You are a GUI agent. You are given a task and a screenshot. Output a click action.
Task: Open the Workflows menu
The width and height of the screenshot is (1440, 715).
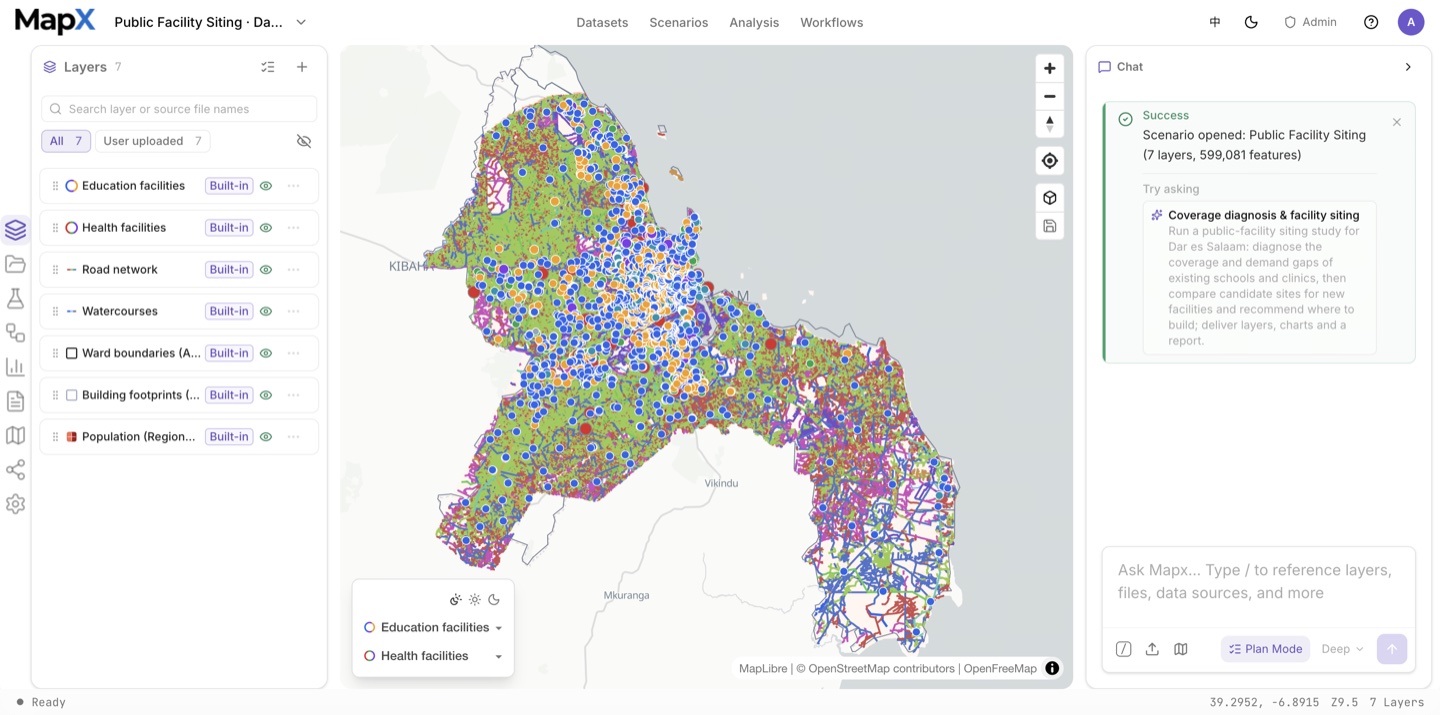pyautogui.click(x=831, y=22)
